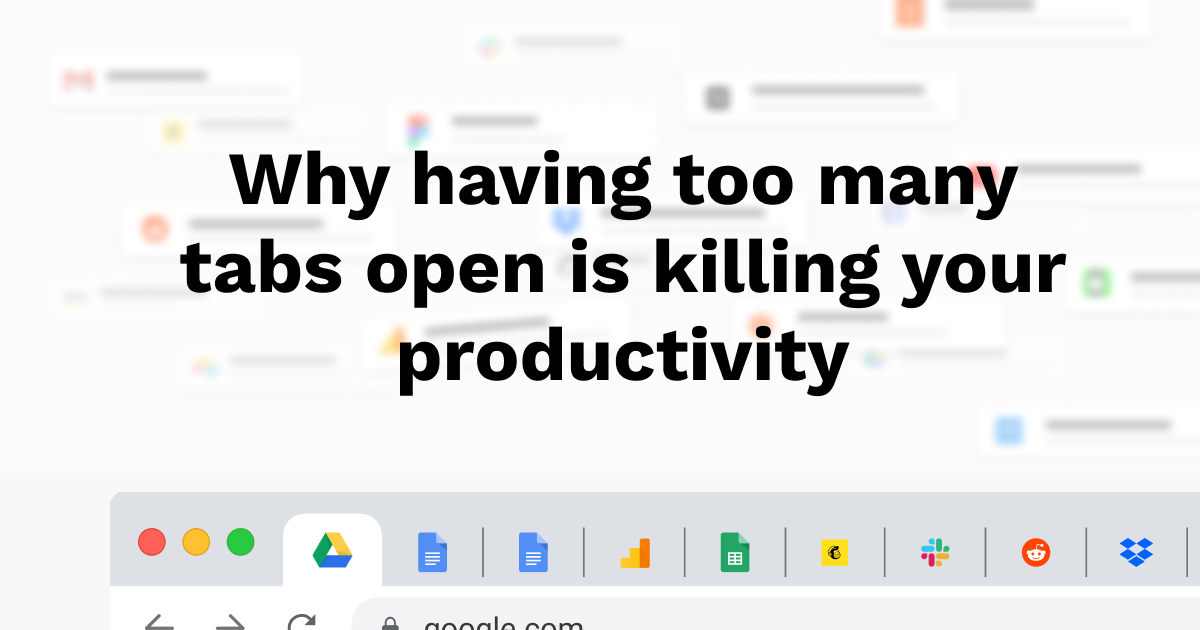This screenshot has height=630, width=1200.
Task: Click the Dropbox tab icon
Action: [x=1136, y=552]
